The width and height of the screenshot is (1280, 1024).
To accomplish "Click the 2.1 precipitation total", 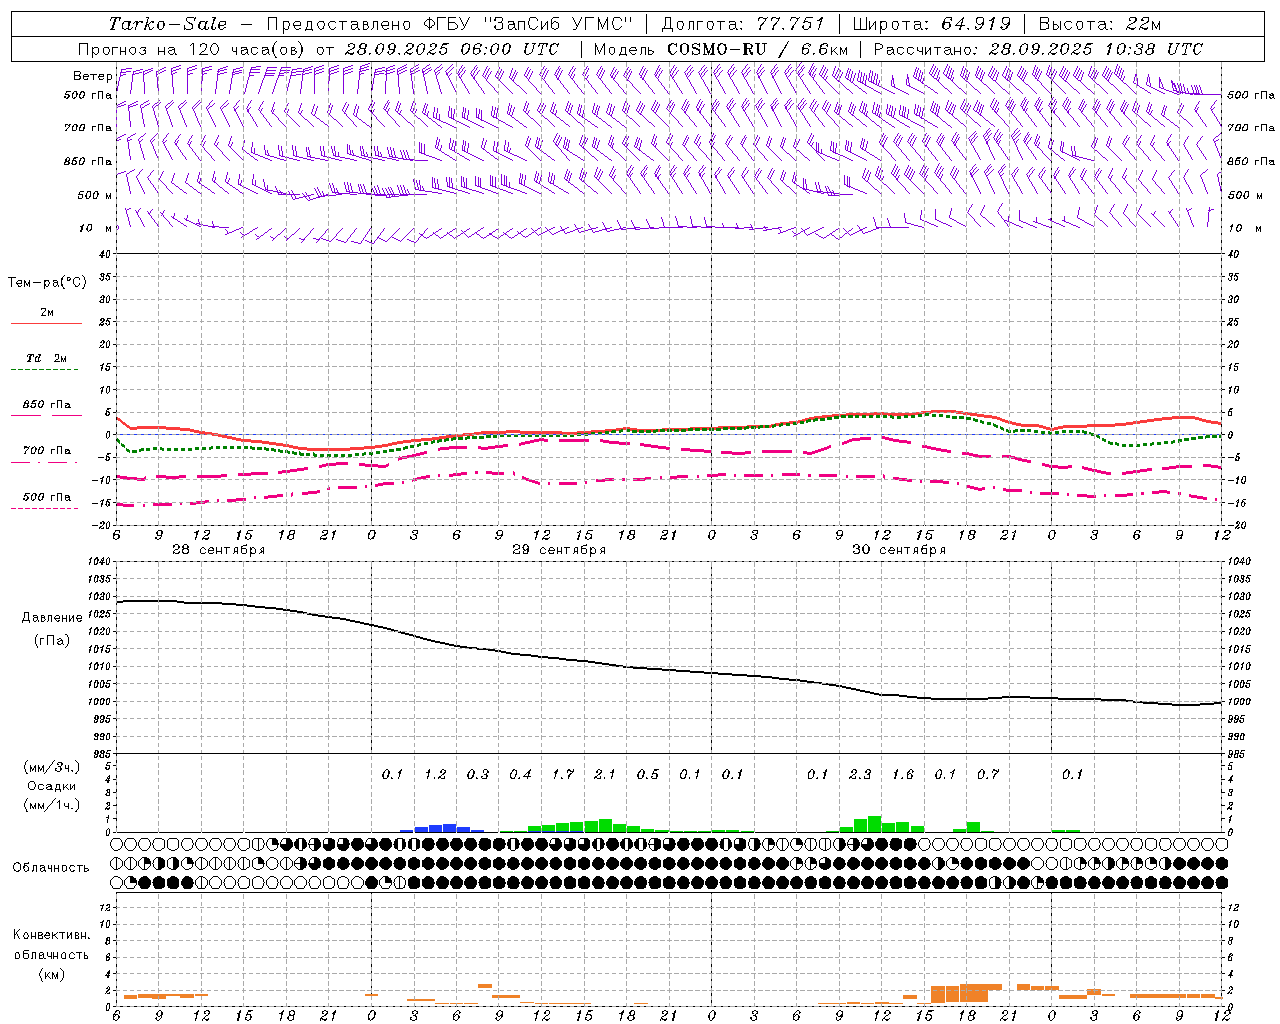I will [605, 775].
